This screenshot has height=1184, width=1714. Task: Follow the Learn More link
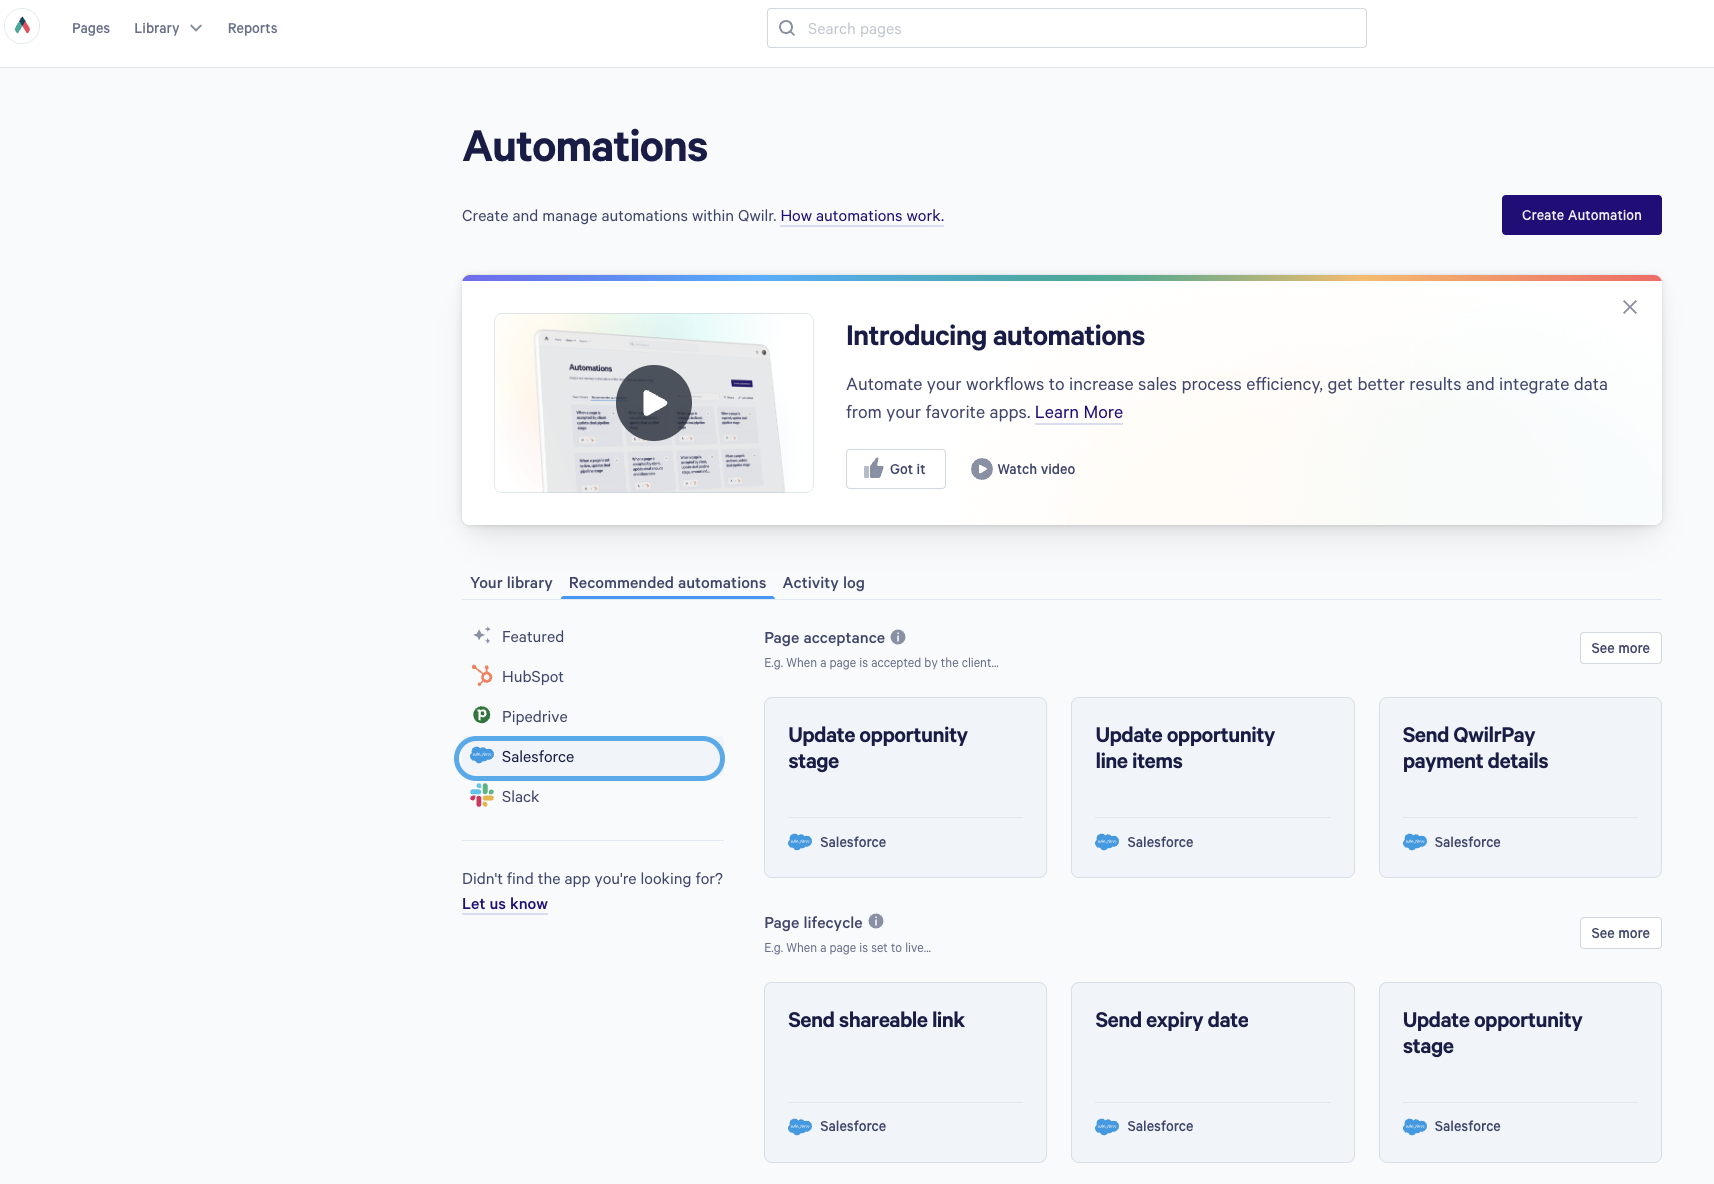[x=1079, y=412]
